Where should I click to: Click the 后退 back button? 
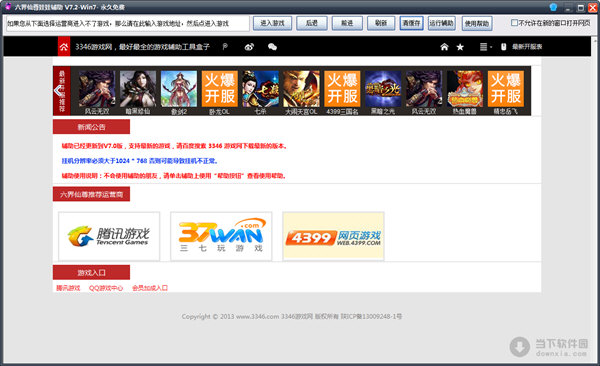pos(311,23)
